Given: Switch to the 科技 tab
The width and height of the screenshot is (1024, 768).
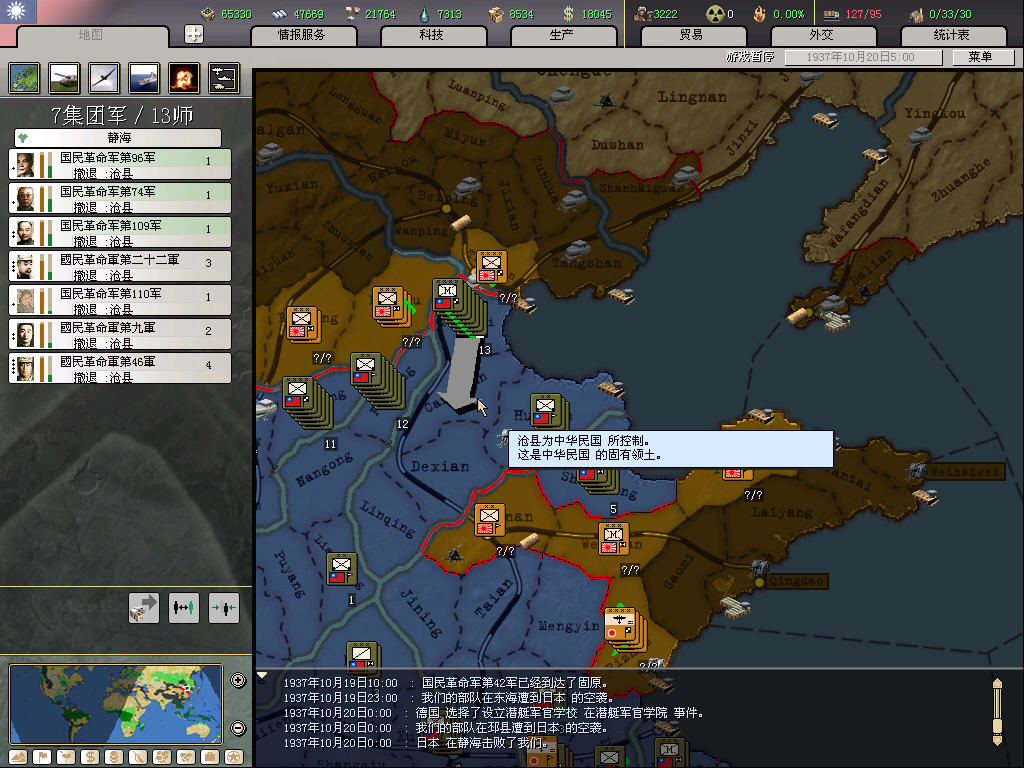Looking at the screenshot, I should [431, 36].
